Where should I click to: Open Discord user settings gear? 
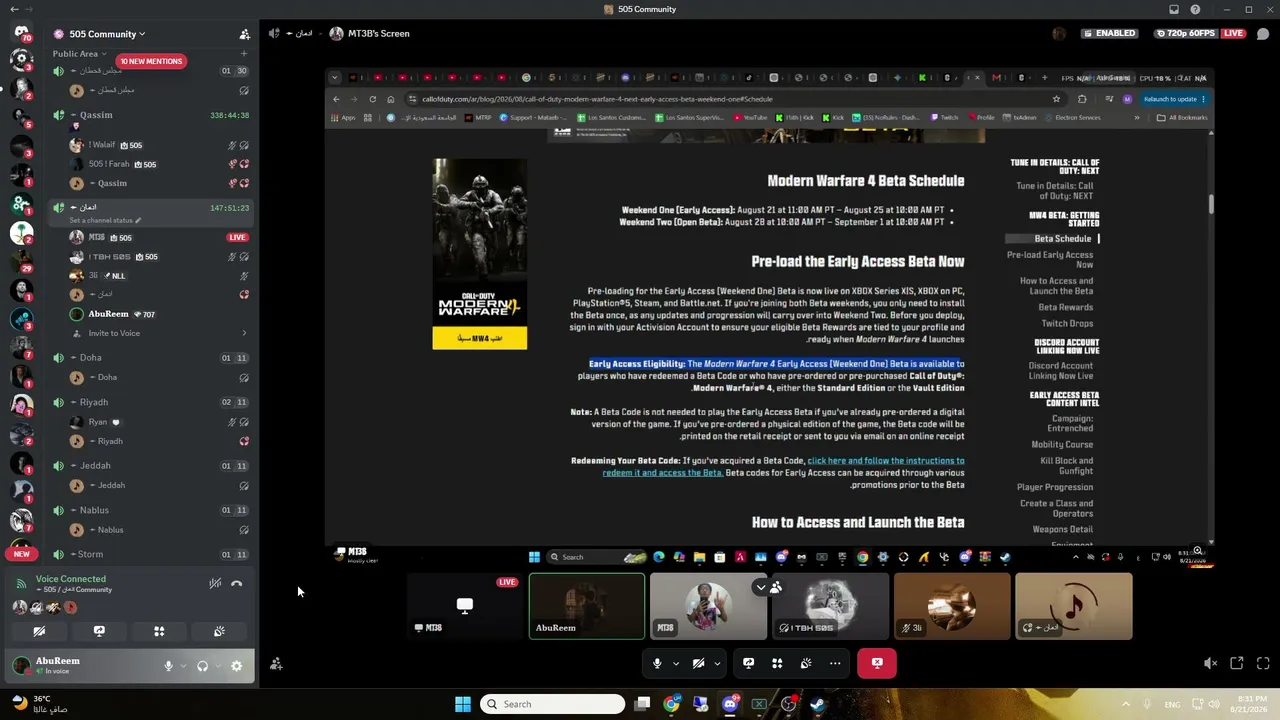(x=236, y=666)
